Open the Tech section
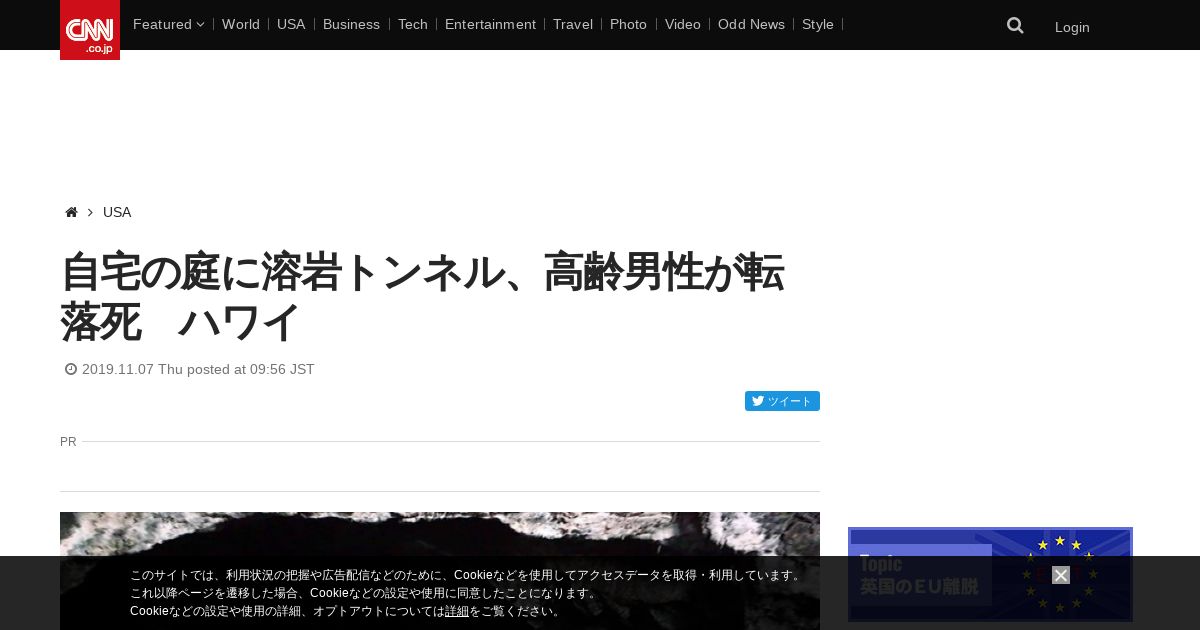Viewport: 1200px width, 630px height. (413, 24)
